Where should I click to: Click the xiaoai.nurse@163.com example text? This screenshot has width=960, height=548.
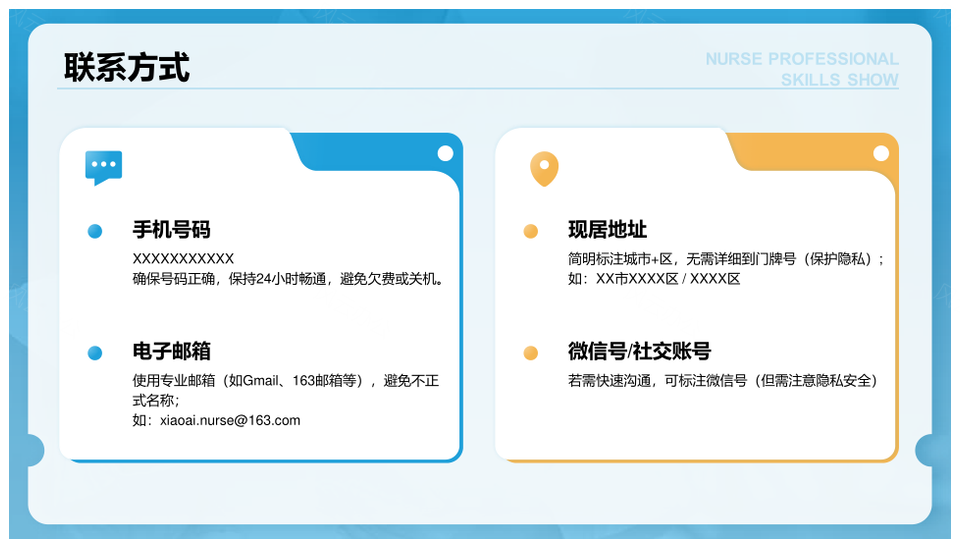pyautogui.click(x=230, y=420)
